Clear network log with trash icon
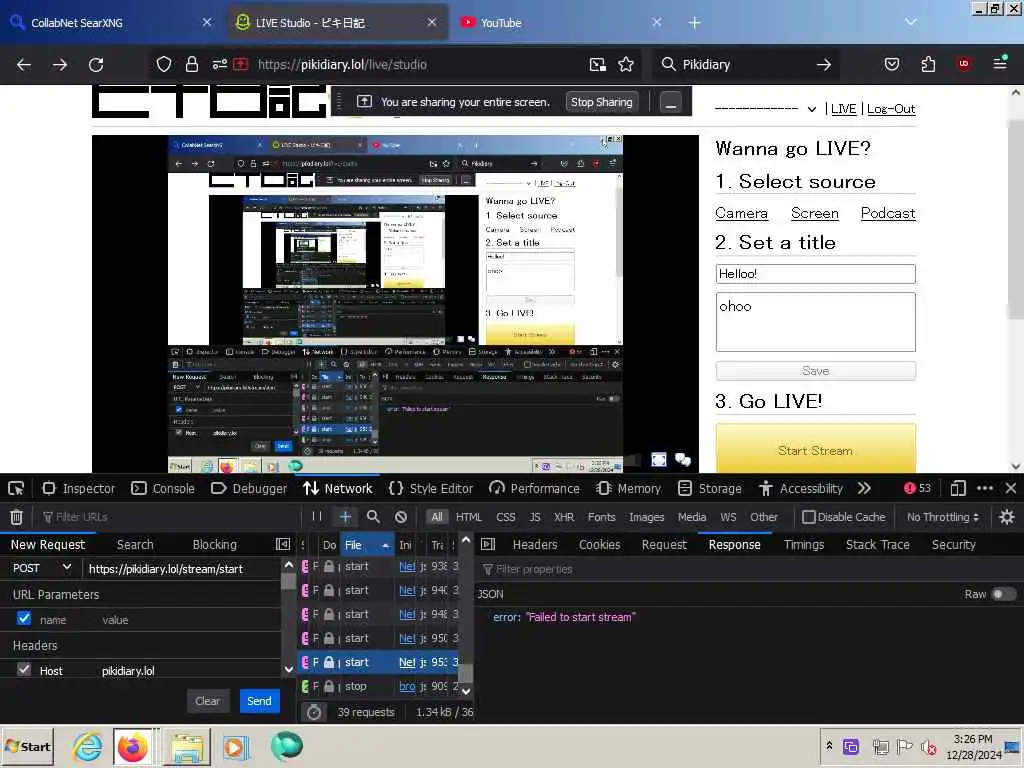 pyautogui.click(x=16, y=517)
